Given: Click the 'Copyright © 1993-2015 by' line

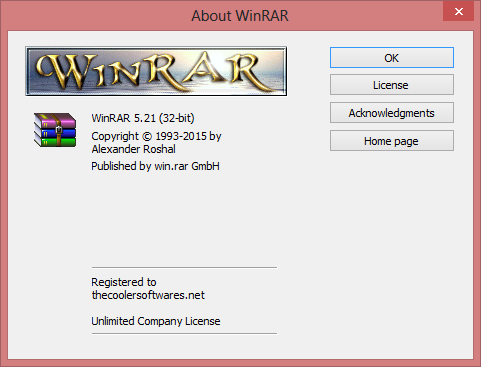Looking at the screenshot, I should (x=156, y=136).
